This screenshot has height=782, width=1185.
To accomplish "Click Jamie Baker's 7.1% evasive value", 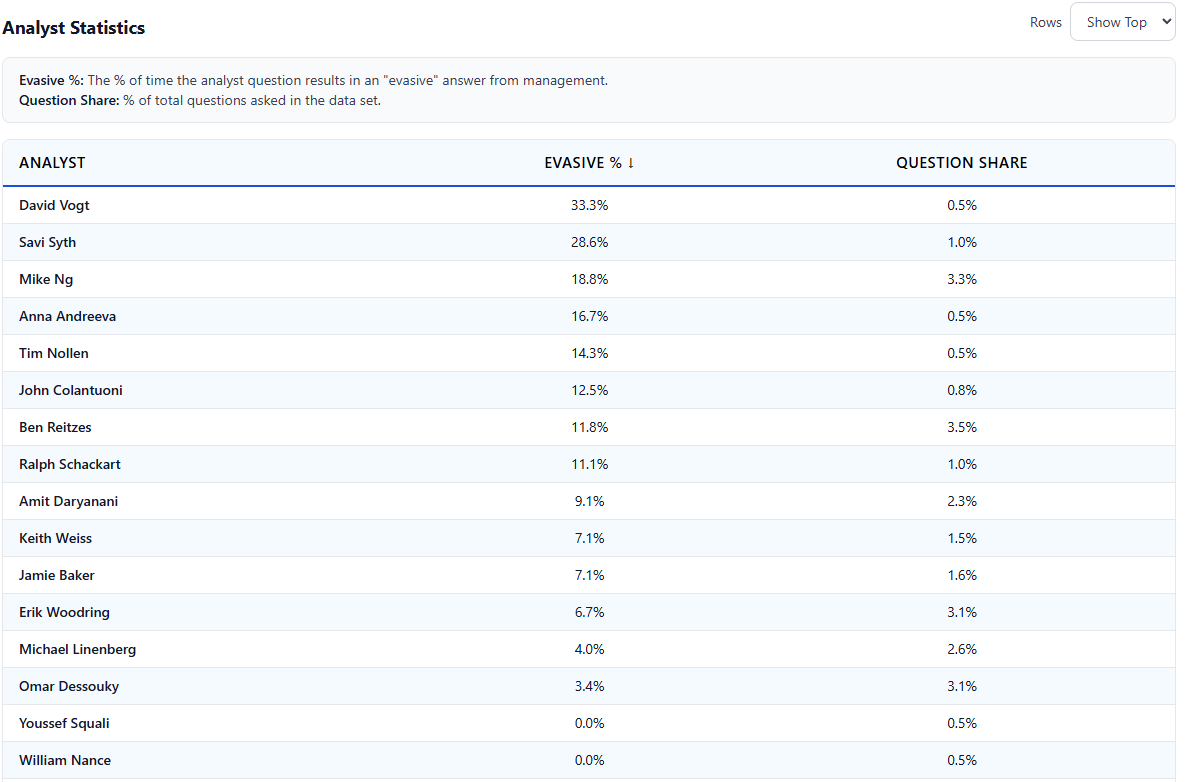I will [x=589, y=576].
